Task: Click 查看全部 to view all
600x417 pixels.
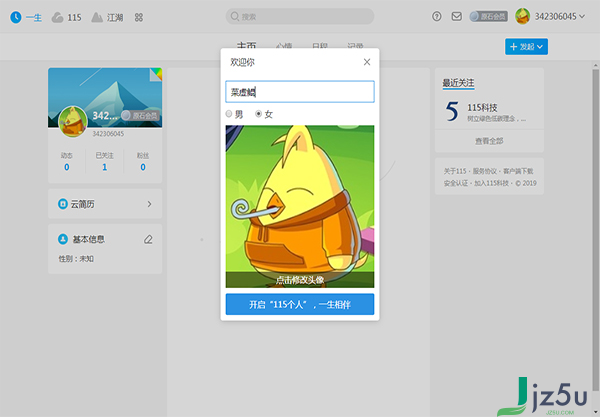Action: coord(489,141)
